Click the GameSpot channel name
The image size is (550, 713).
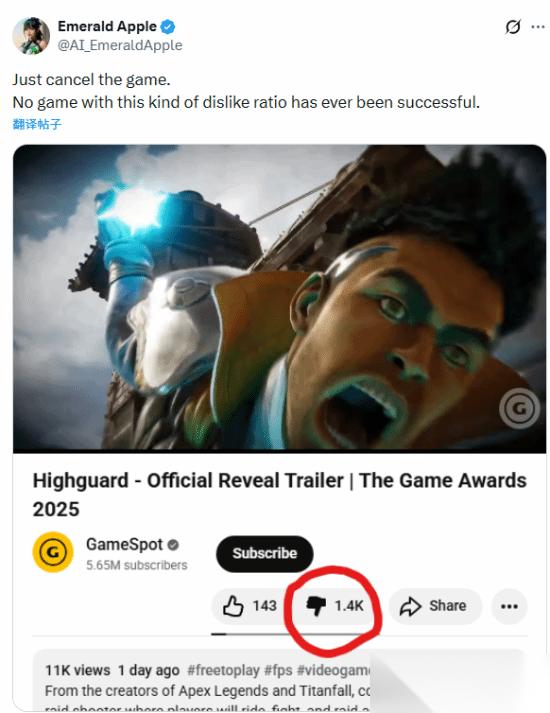pyautogui.click(x=124, y=544)
